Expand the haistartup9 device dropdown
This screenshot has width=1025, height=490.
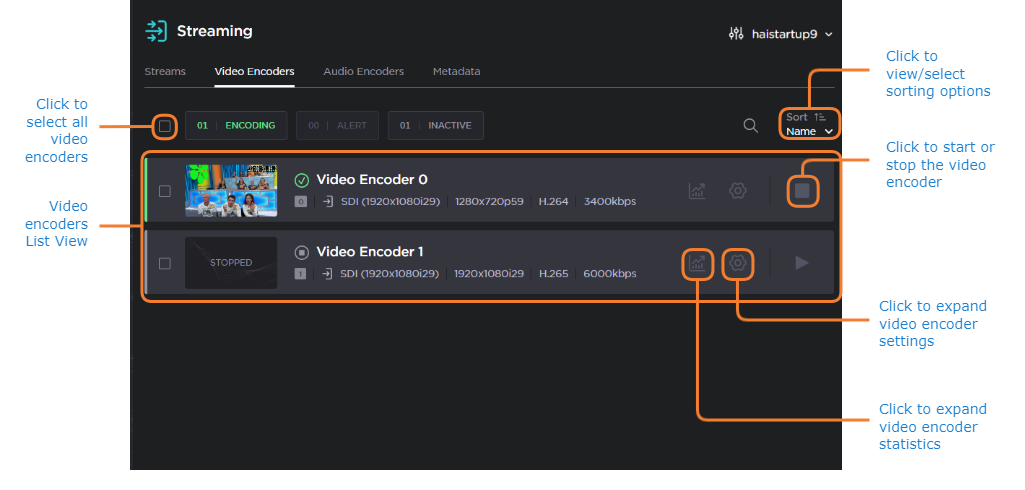click(x=782, y=34)
